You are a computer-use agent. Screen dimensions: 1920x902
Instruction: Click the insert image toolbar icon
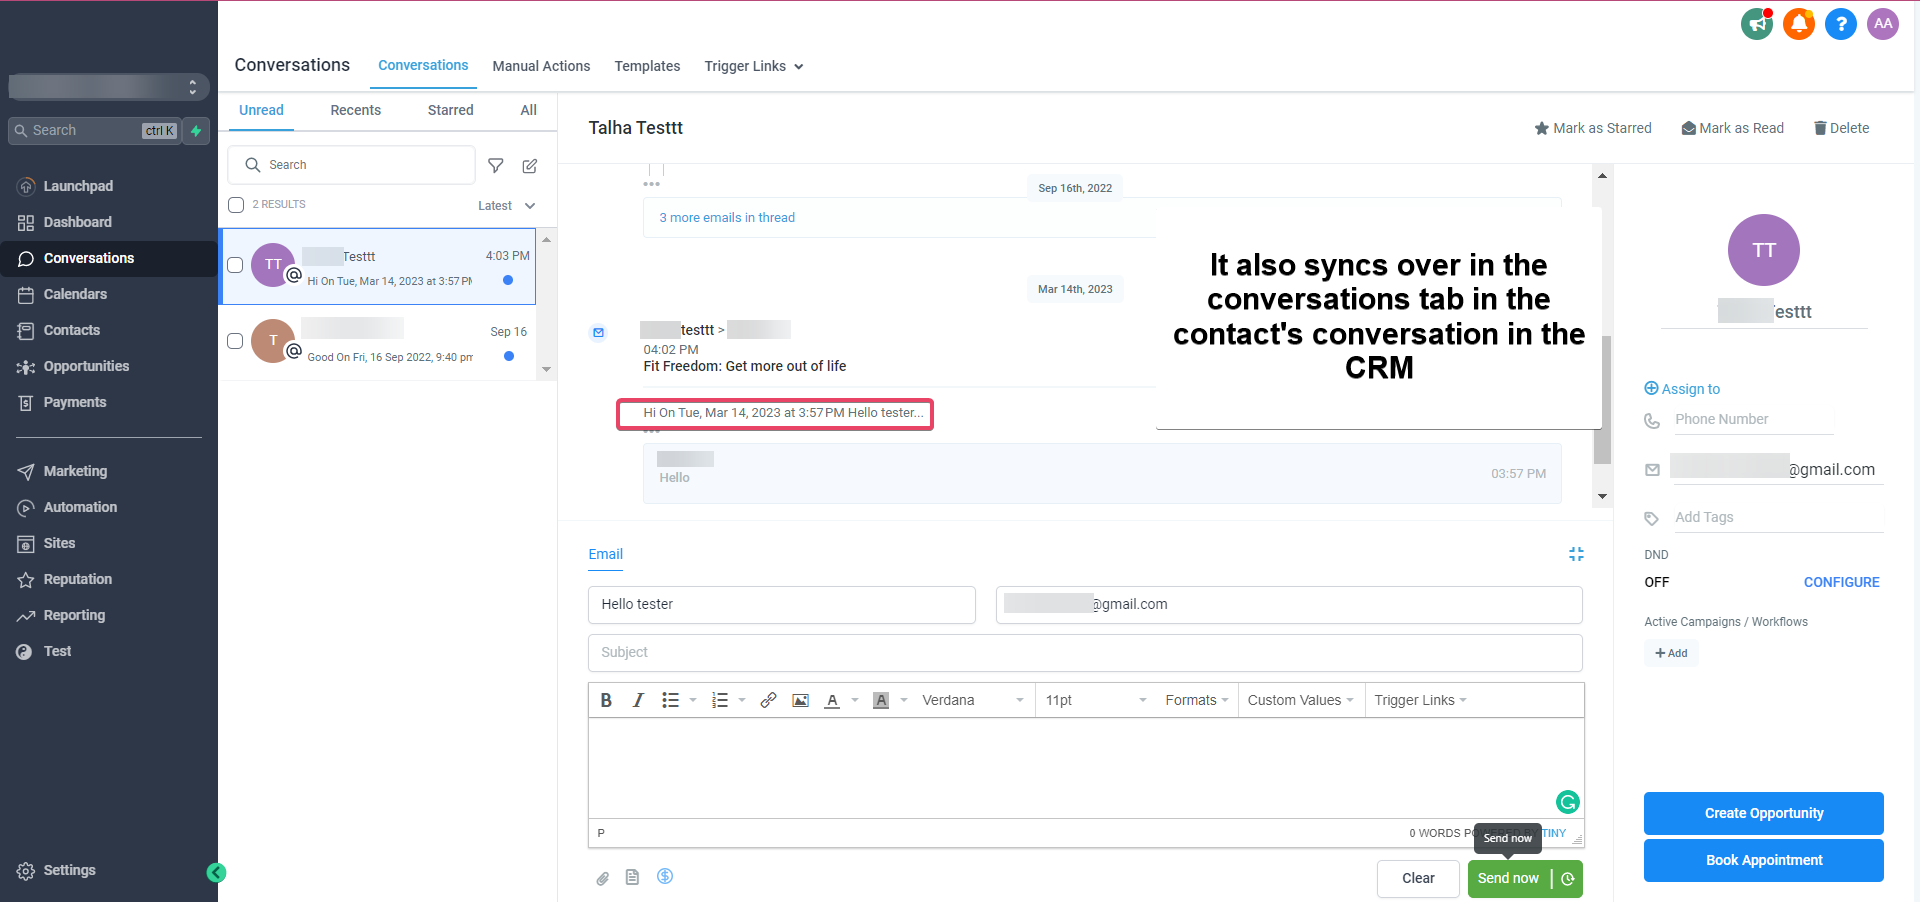pyautogui.click(x=800, y=700)
